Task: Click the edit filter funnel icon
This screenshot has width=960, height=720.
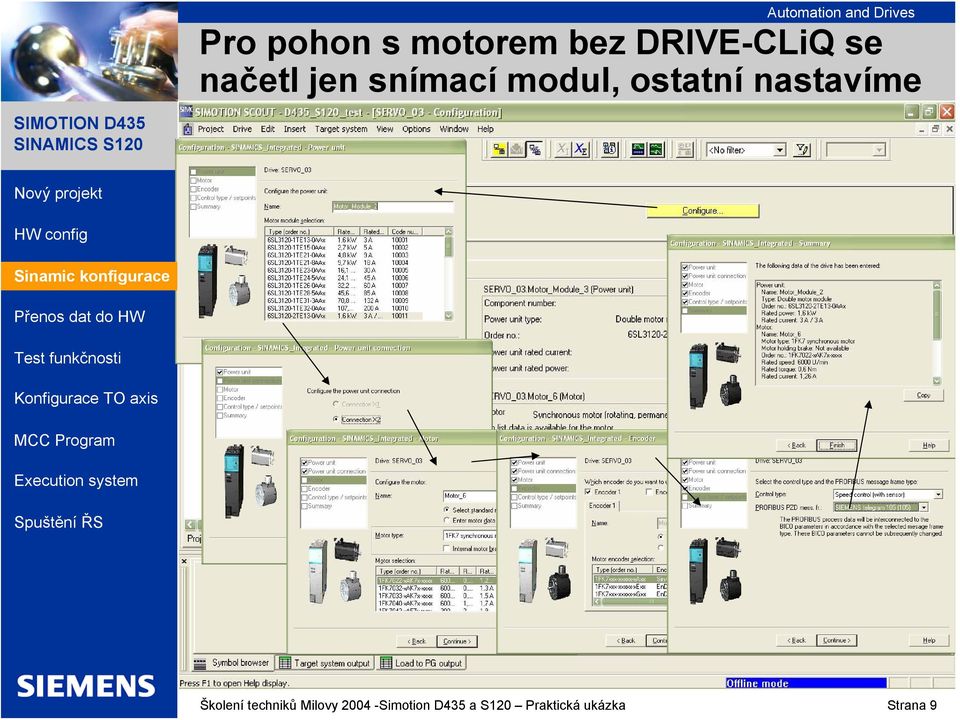Action: tap(801, 149)
